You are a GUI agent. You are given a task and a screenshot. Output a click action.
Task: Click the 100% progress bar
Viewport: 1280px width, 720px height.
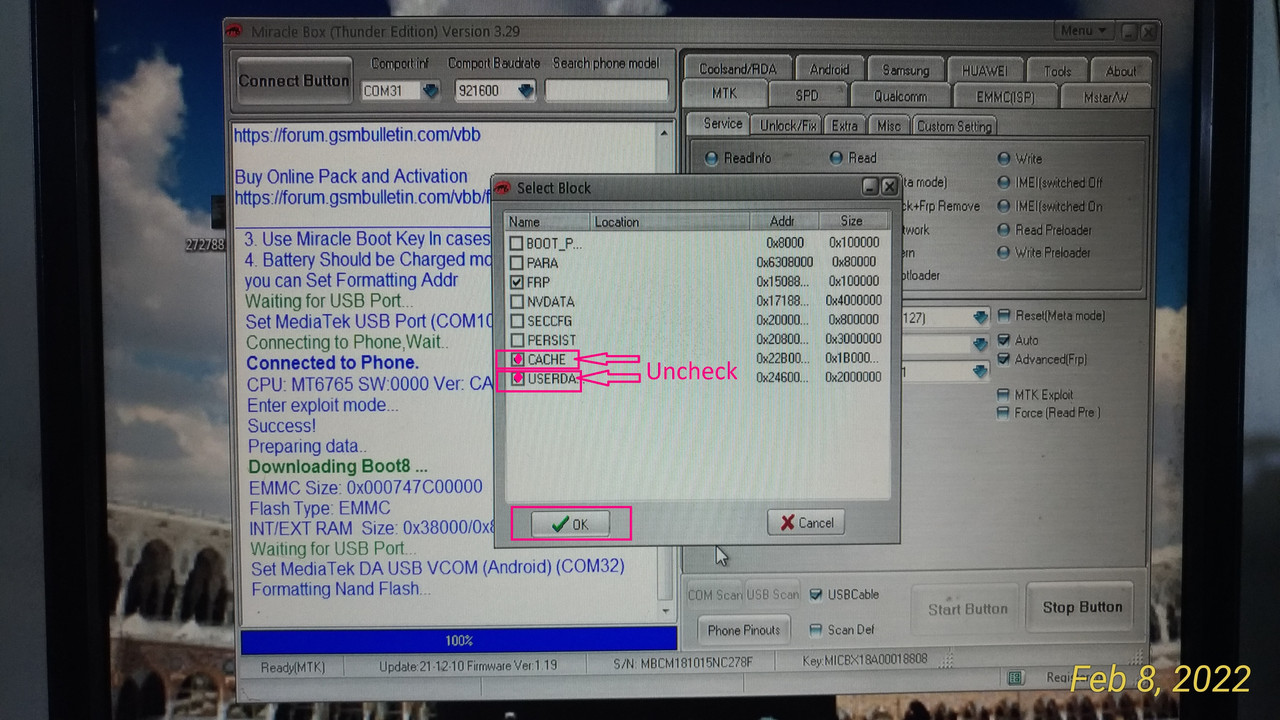459,640
